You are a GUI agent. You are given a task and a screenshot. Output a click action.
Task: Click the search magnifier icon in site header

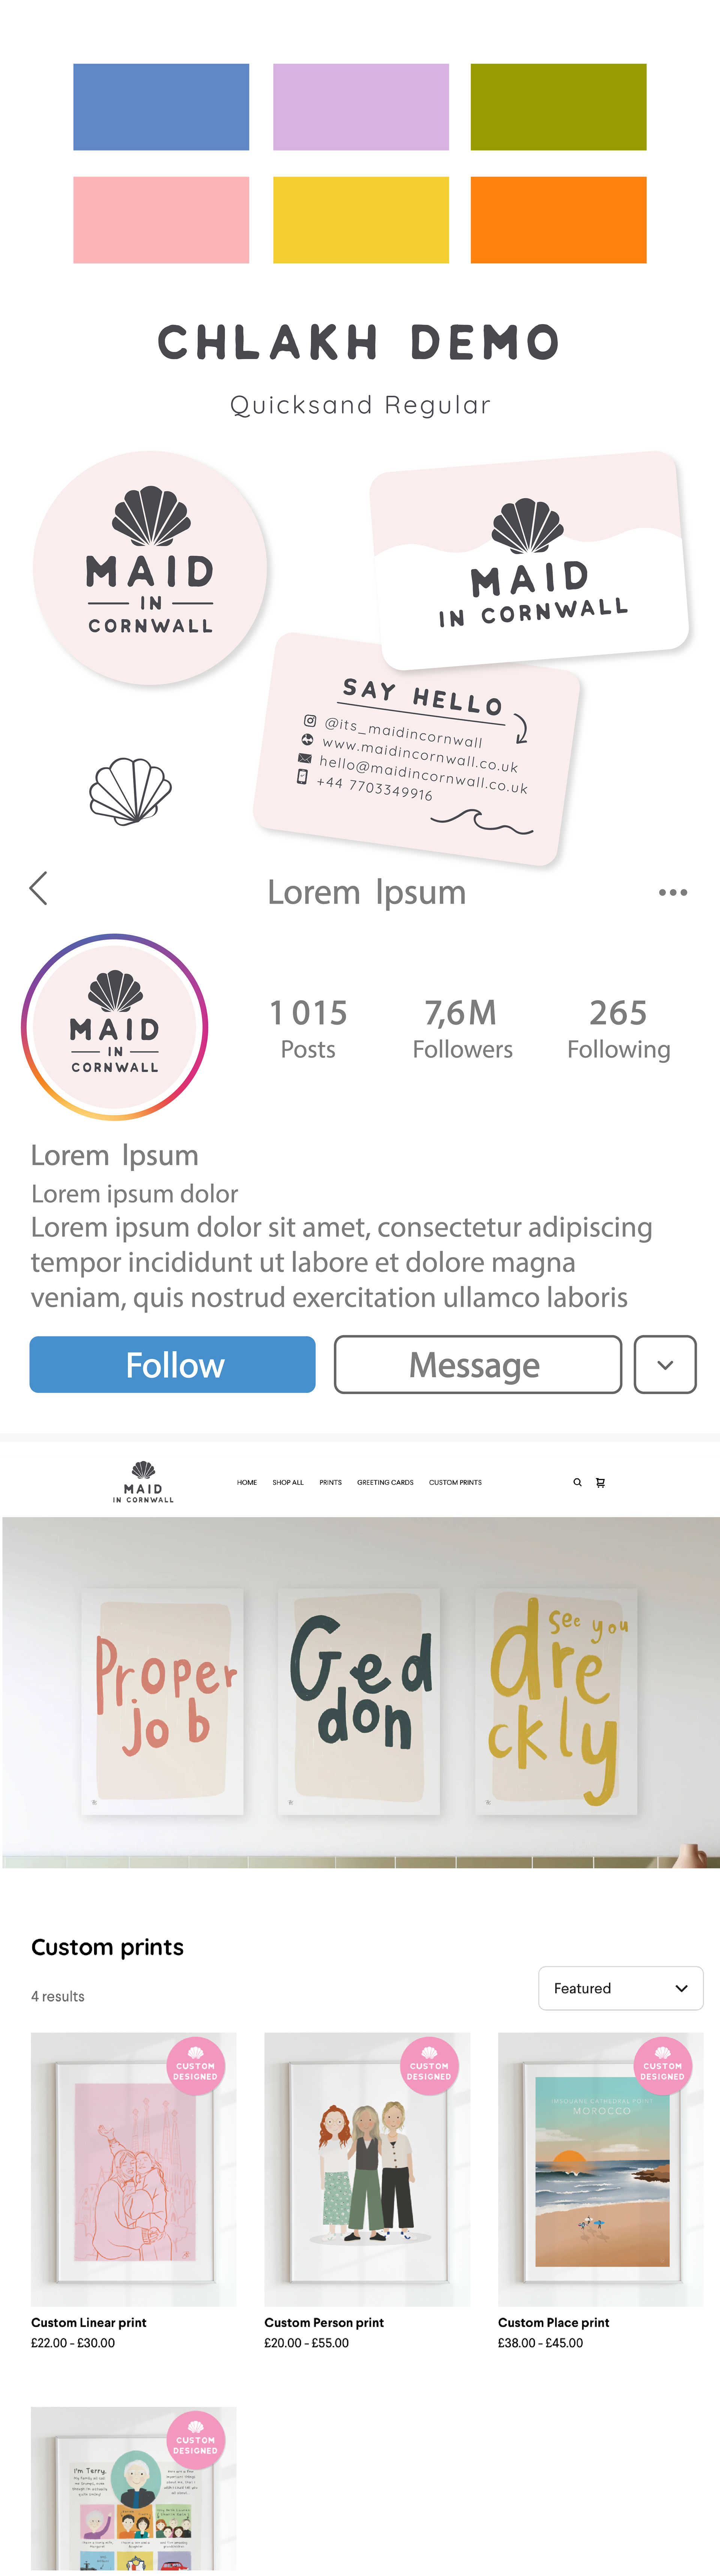click(x=577, y=1482)
